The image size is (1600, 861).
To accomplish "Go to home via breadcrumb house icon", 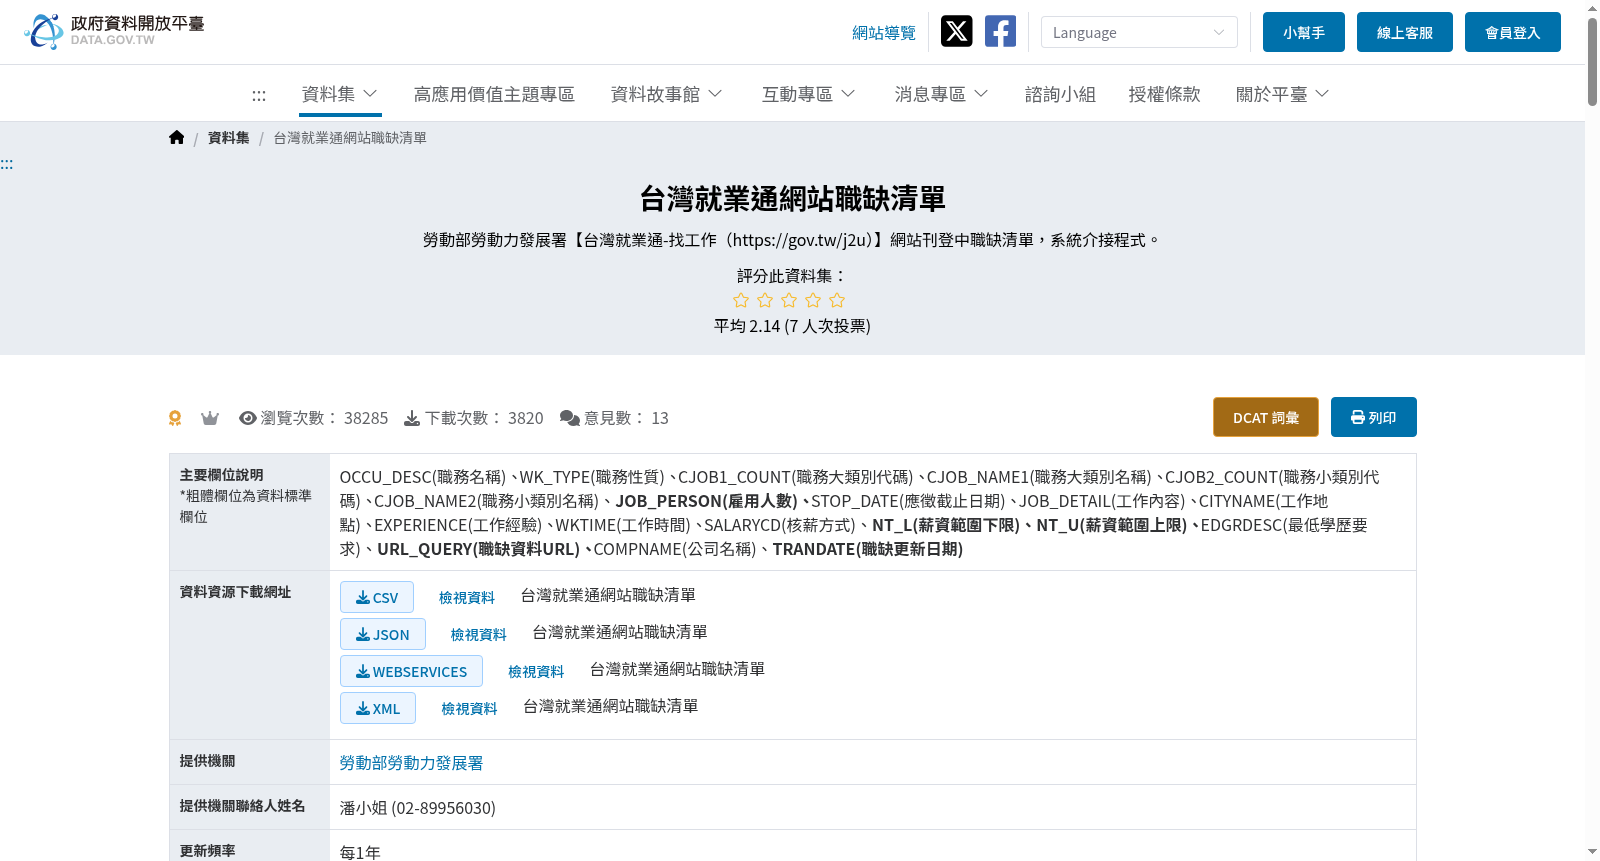I will tap(177, 138).
